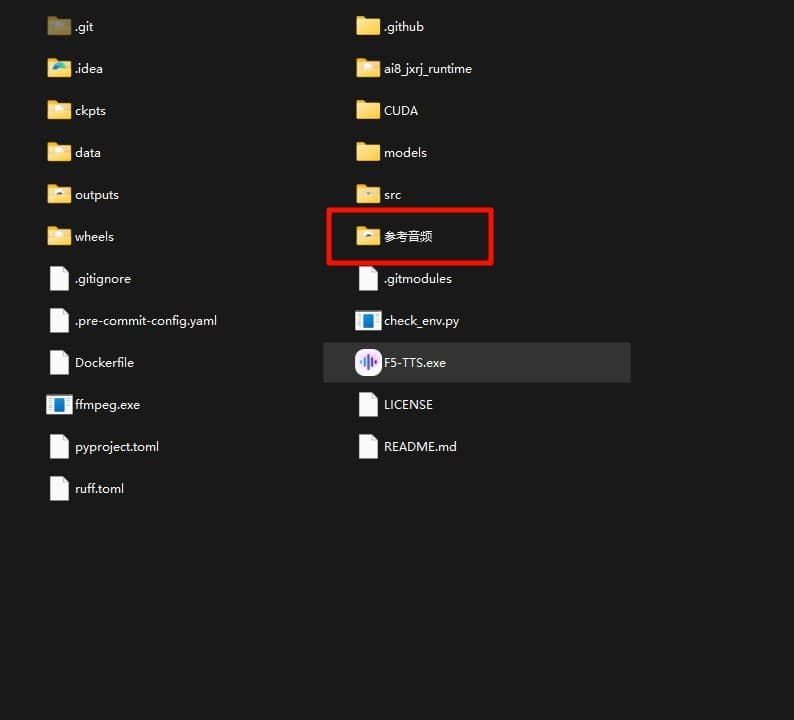
Task: Click the .git hidden folder icon
Action: pyautogui.click(x=59, y=27)
